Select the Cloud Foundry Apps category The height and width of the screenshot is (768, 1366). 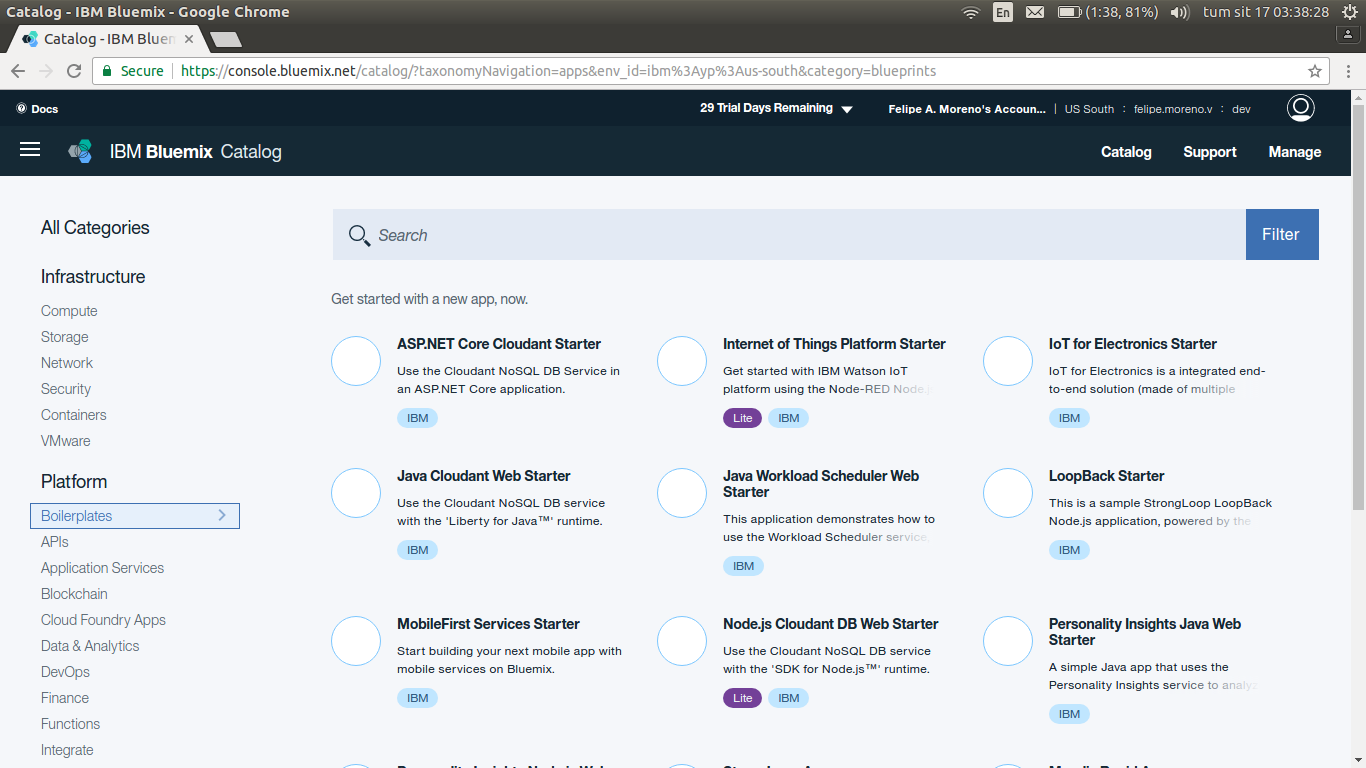pos(103,620)
